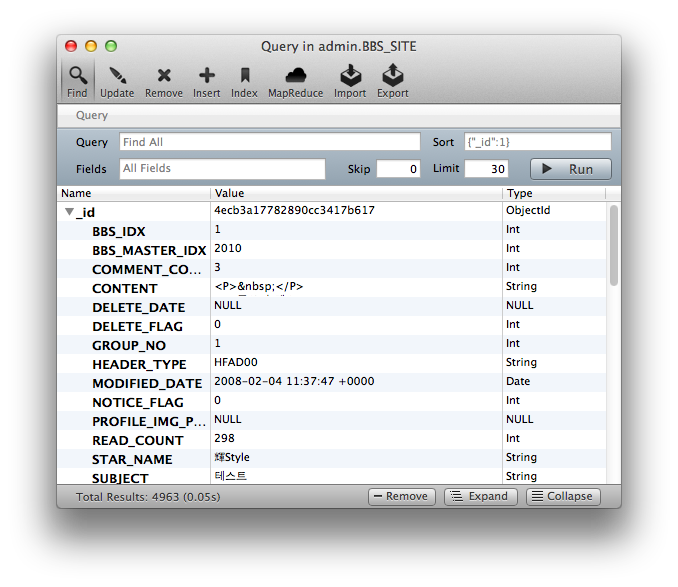
Task: Select the Find tool in toolbar
Action: (x=77, y=82)
